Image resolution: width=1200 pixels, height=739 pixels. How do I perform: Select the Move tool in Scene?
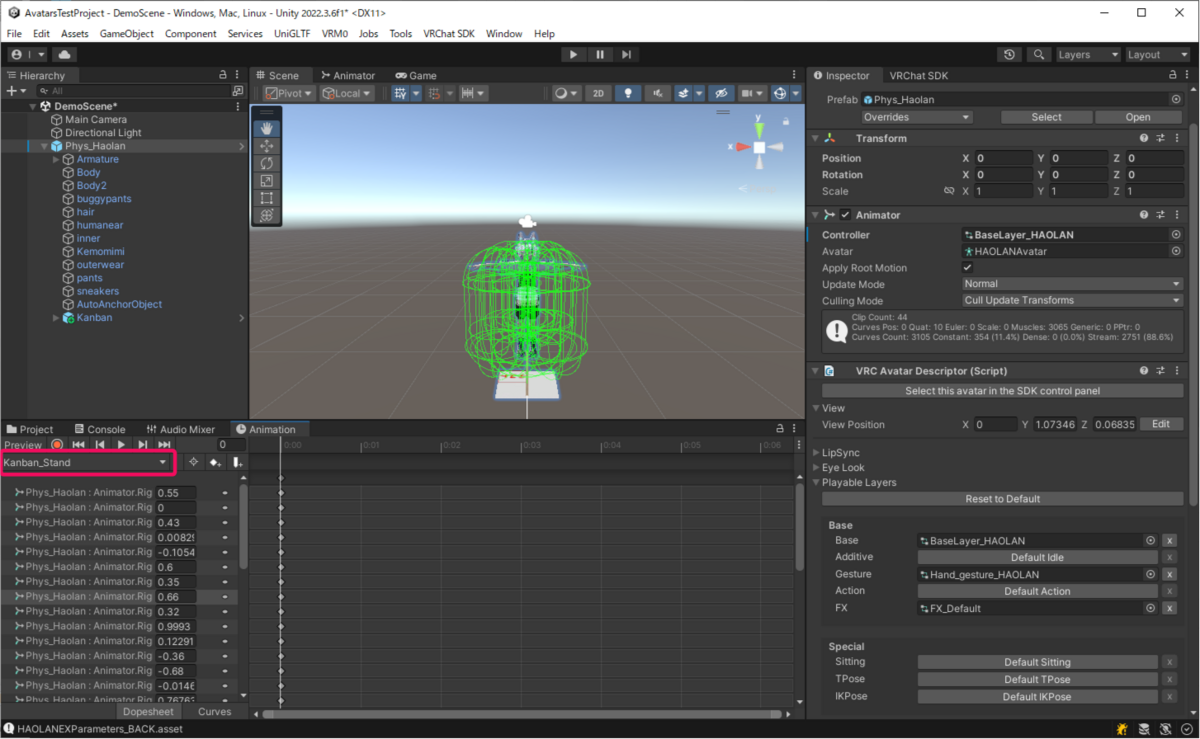[x=267, y=146]
